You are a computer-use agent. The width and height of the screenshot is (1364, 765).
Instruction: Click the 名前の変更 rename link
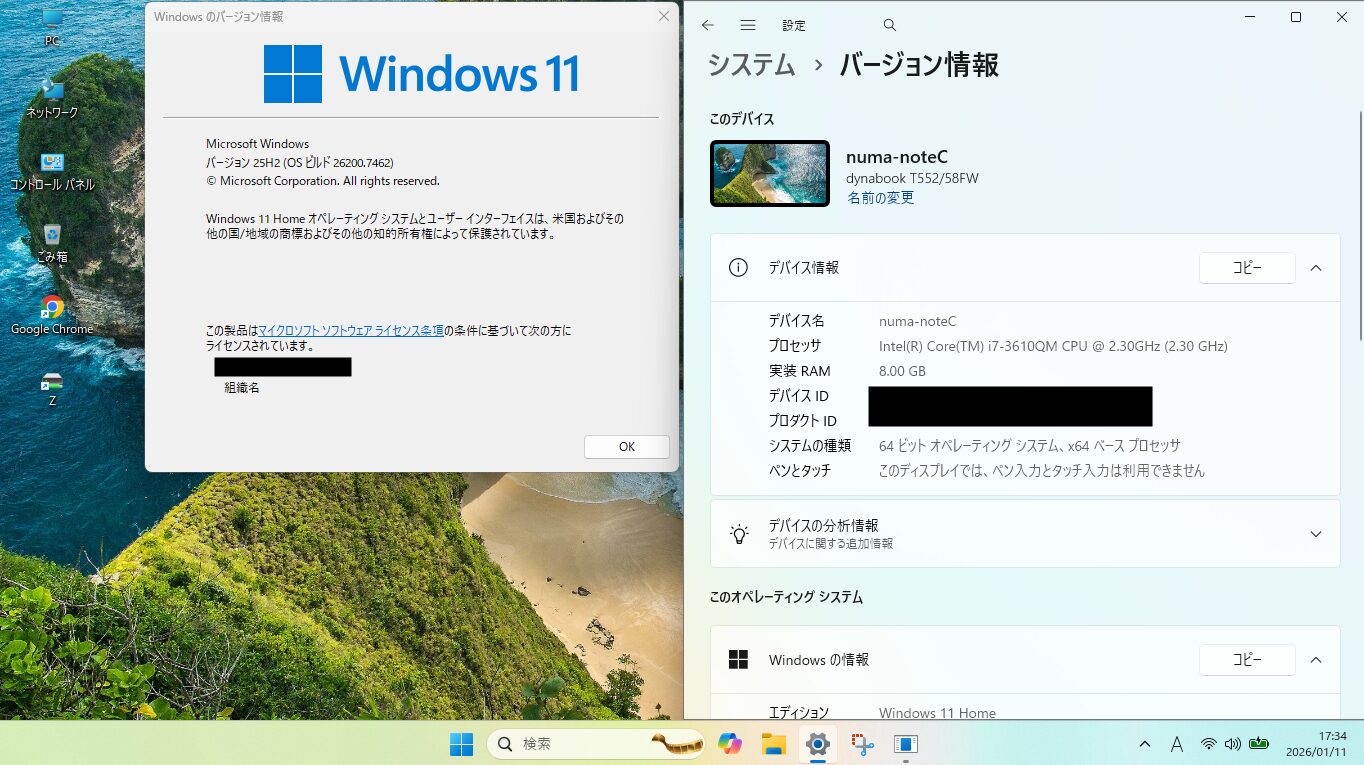pos(880,198)
